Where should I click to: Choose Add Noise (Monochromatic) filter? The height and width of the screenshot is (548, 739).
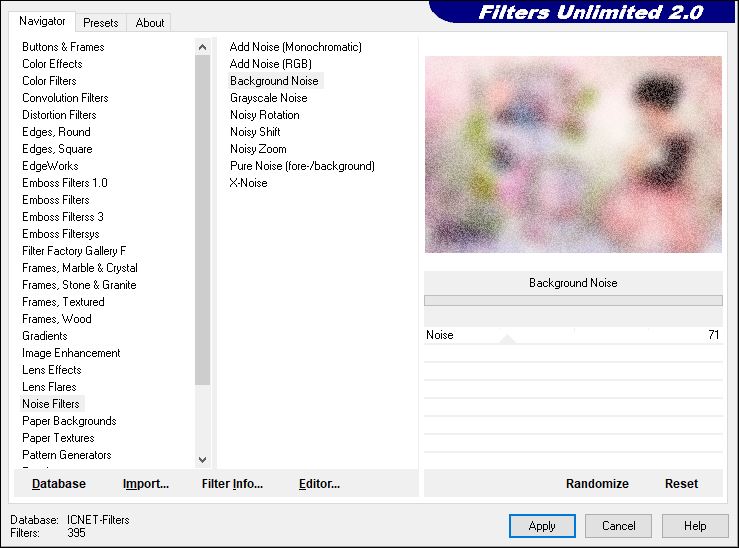point(296,47)
